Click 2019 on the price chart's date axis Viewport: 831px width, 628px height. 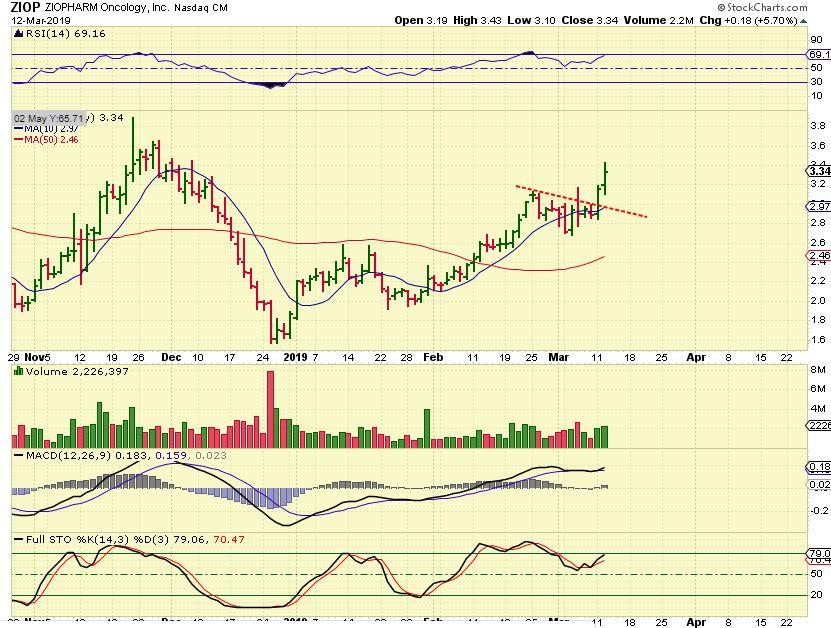293,355
